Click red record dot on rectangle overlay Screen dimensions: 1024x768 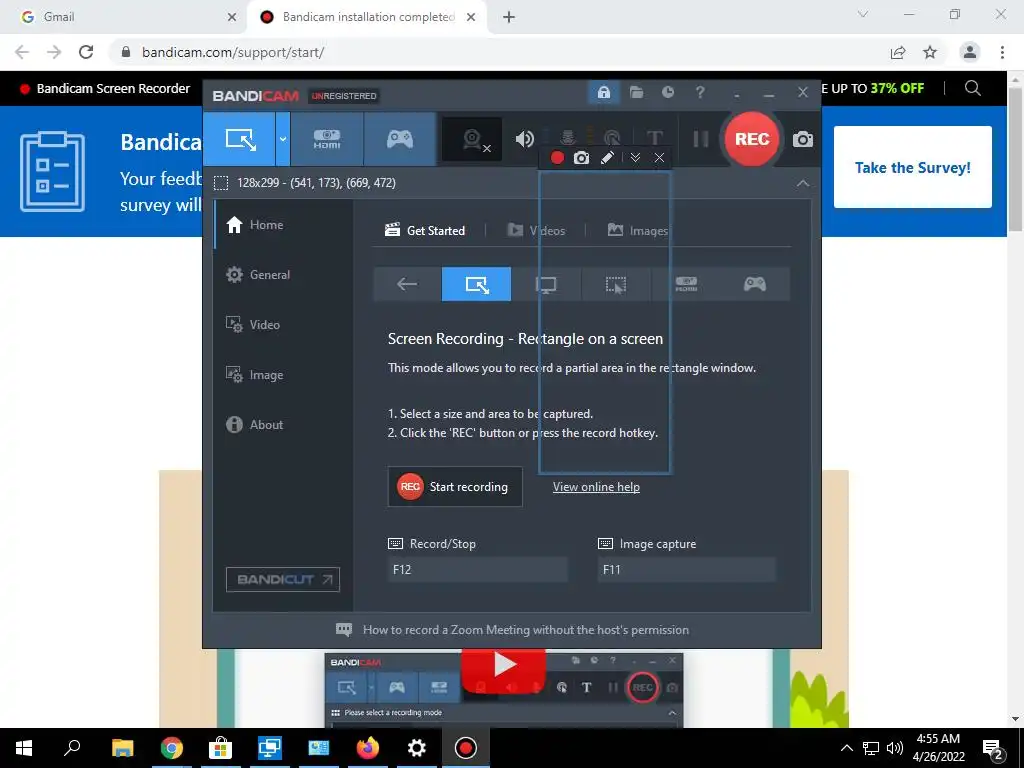click(x=557, y=157)
